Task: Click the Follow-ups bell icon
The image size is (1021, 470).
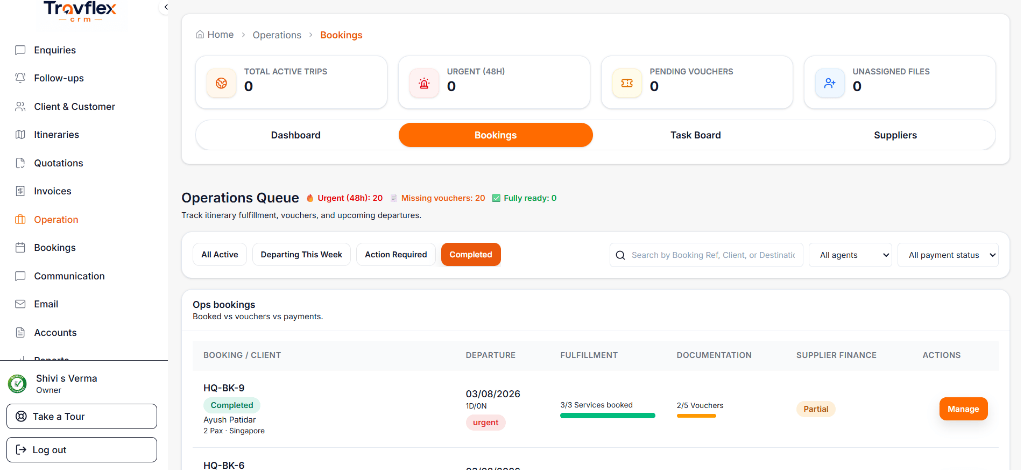Action: (20, 78)
